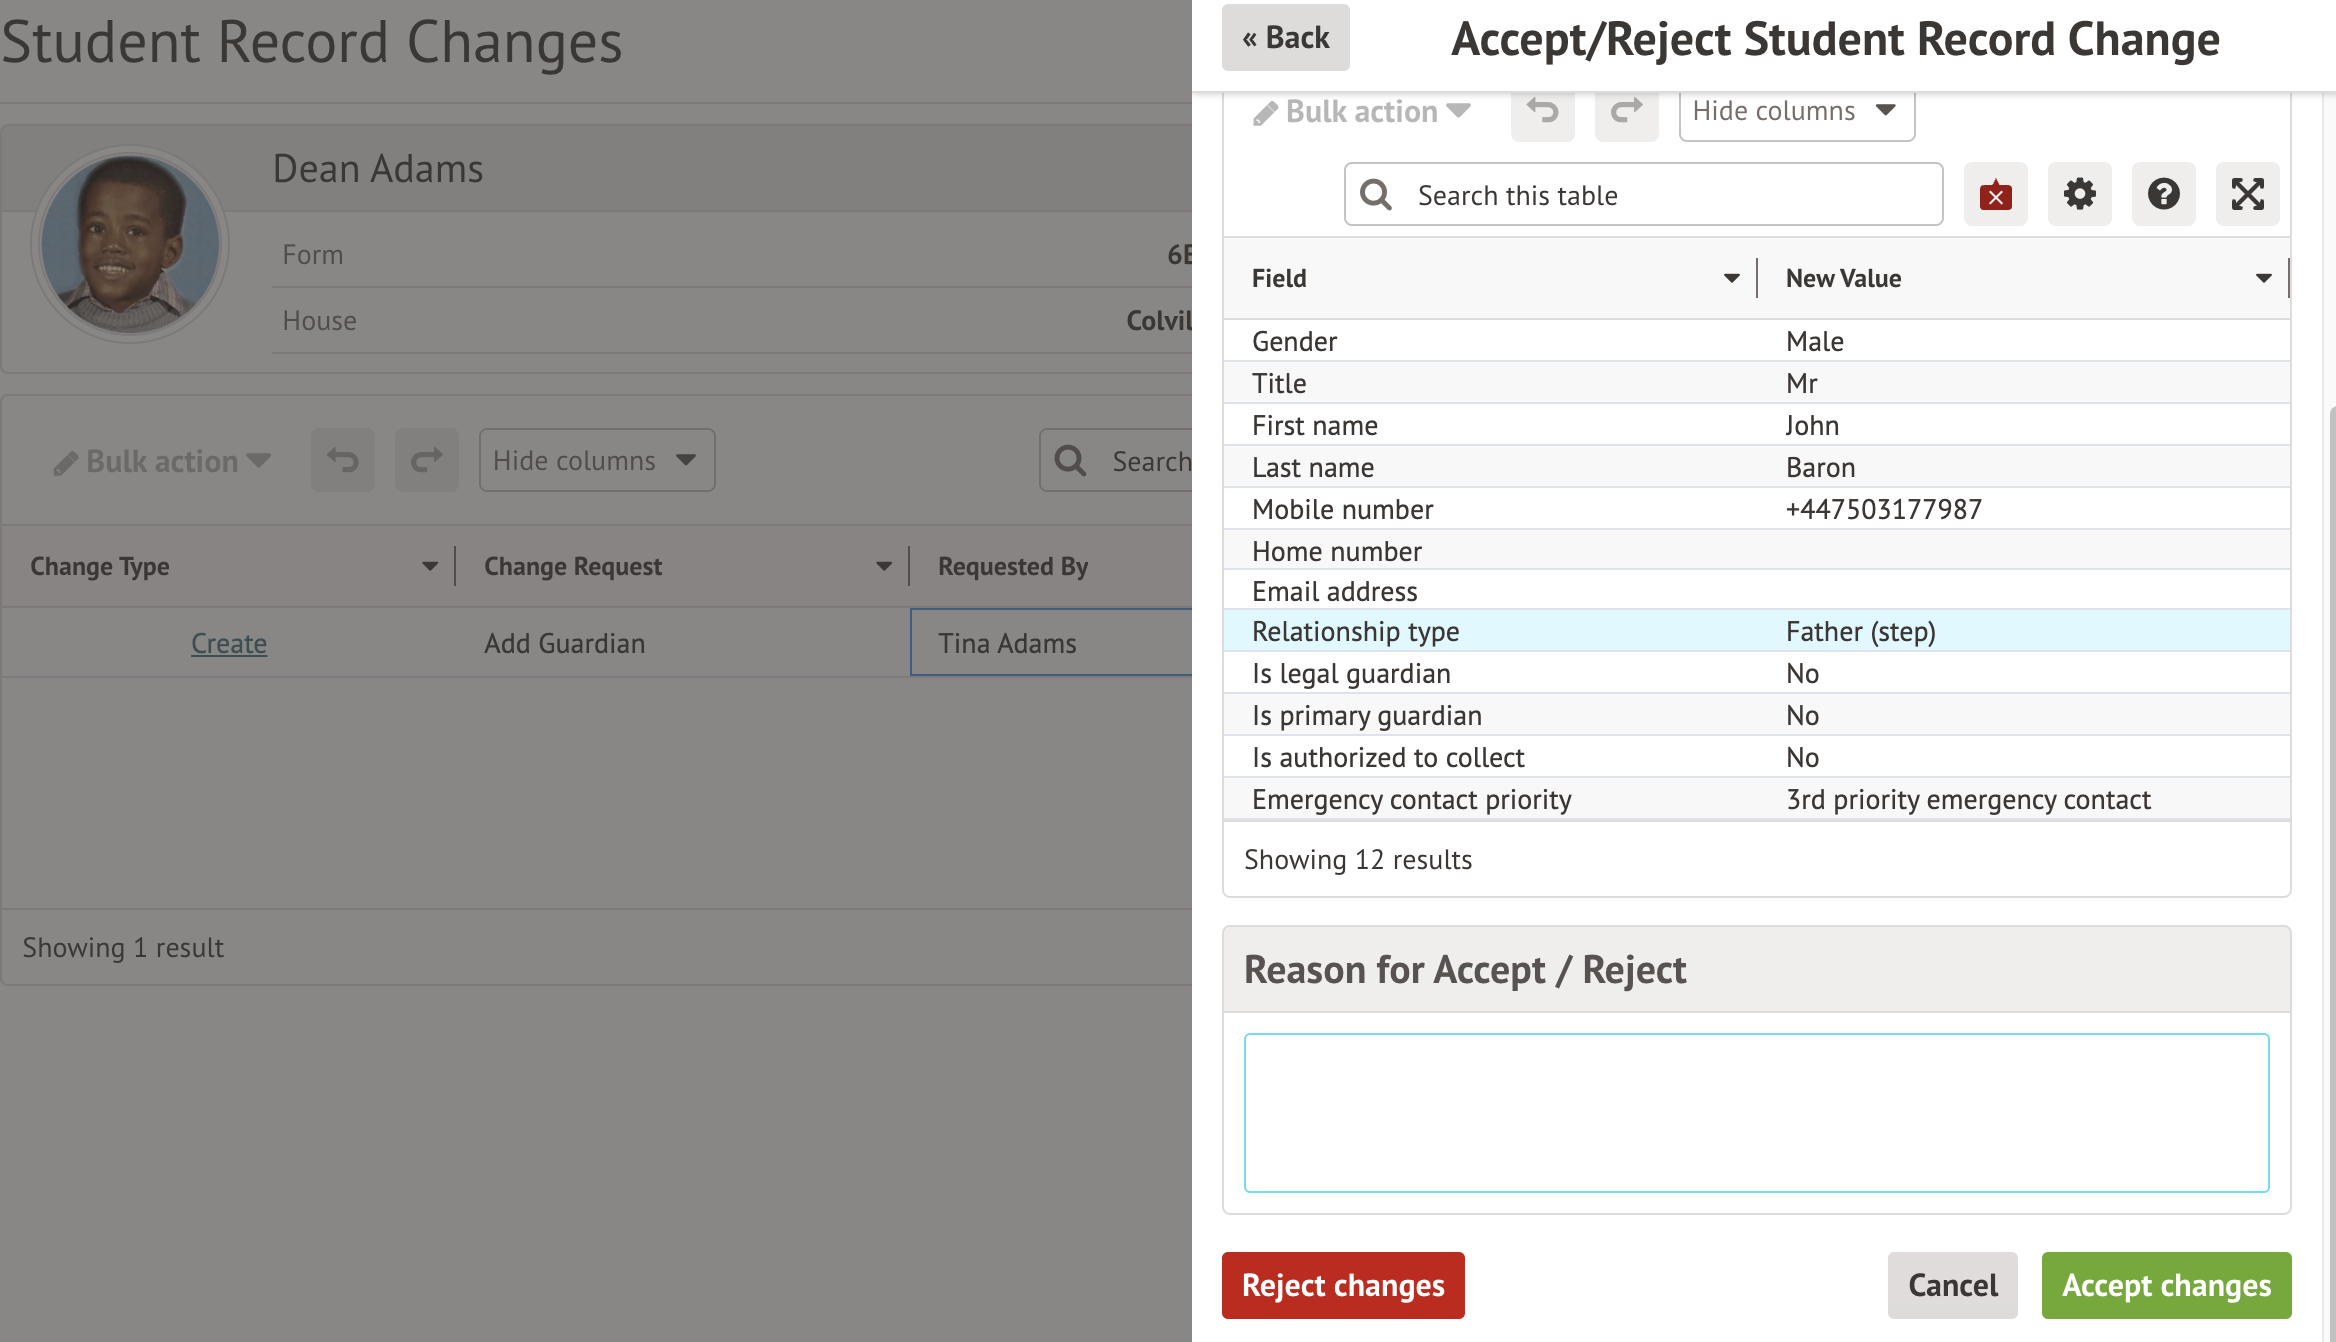The width and height of the screenshot is (2336, 1342).
Task: Open Field column header dropdown arrow
Action: [1731, 278]
